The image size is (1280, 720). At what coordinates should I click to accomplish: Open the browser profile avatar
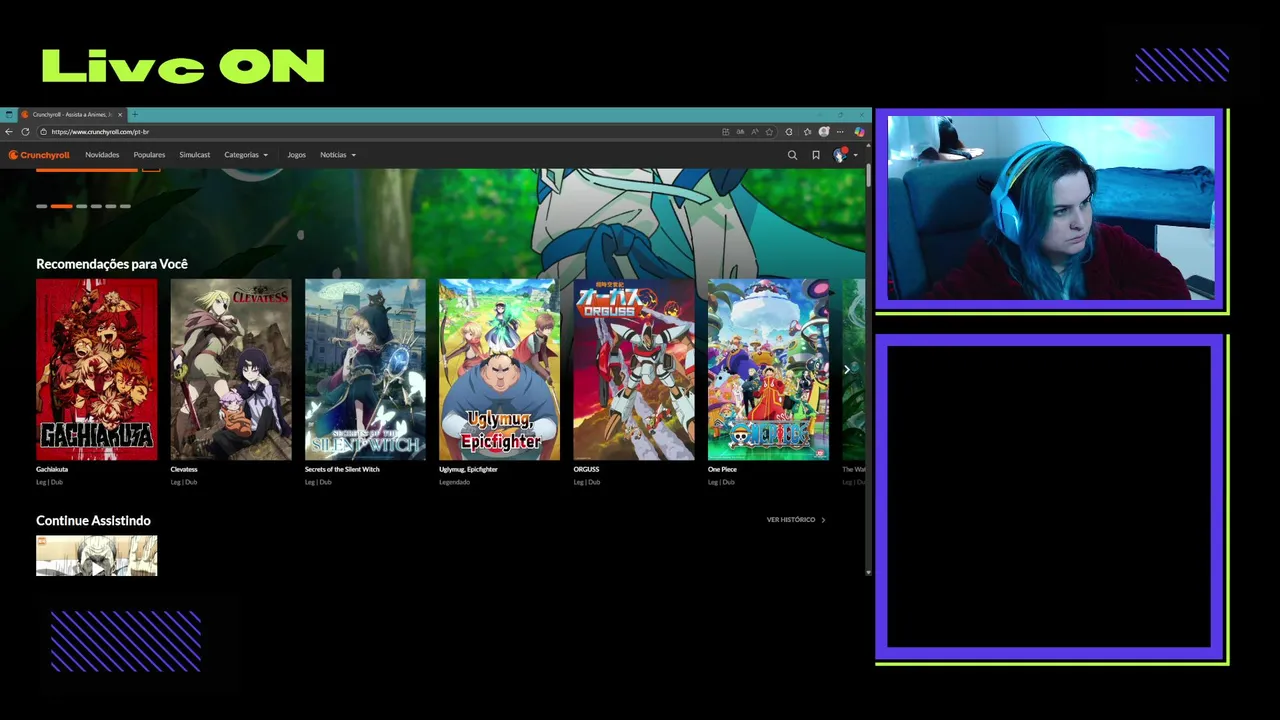click(824, 132)
